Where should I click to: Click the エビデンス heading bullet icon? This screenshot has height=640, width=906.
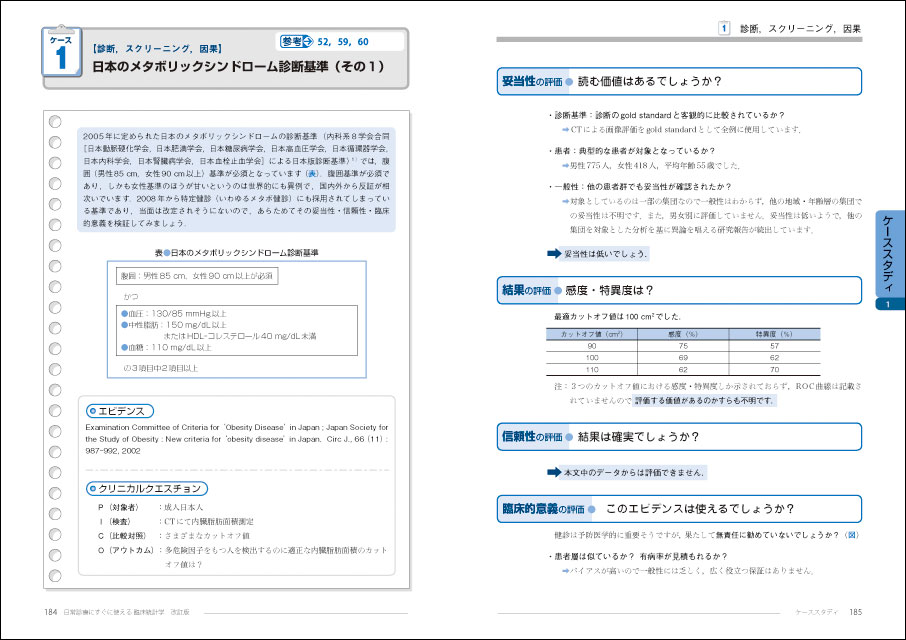(92, 411)
